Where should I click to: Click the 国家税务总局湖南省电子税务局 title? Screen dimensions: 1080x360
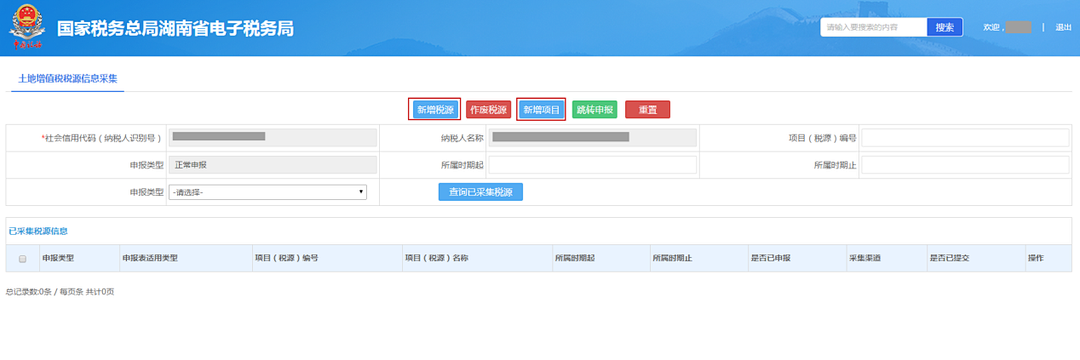tap(176, 28)
